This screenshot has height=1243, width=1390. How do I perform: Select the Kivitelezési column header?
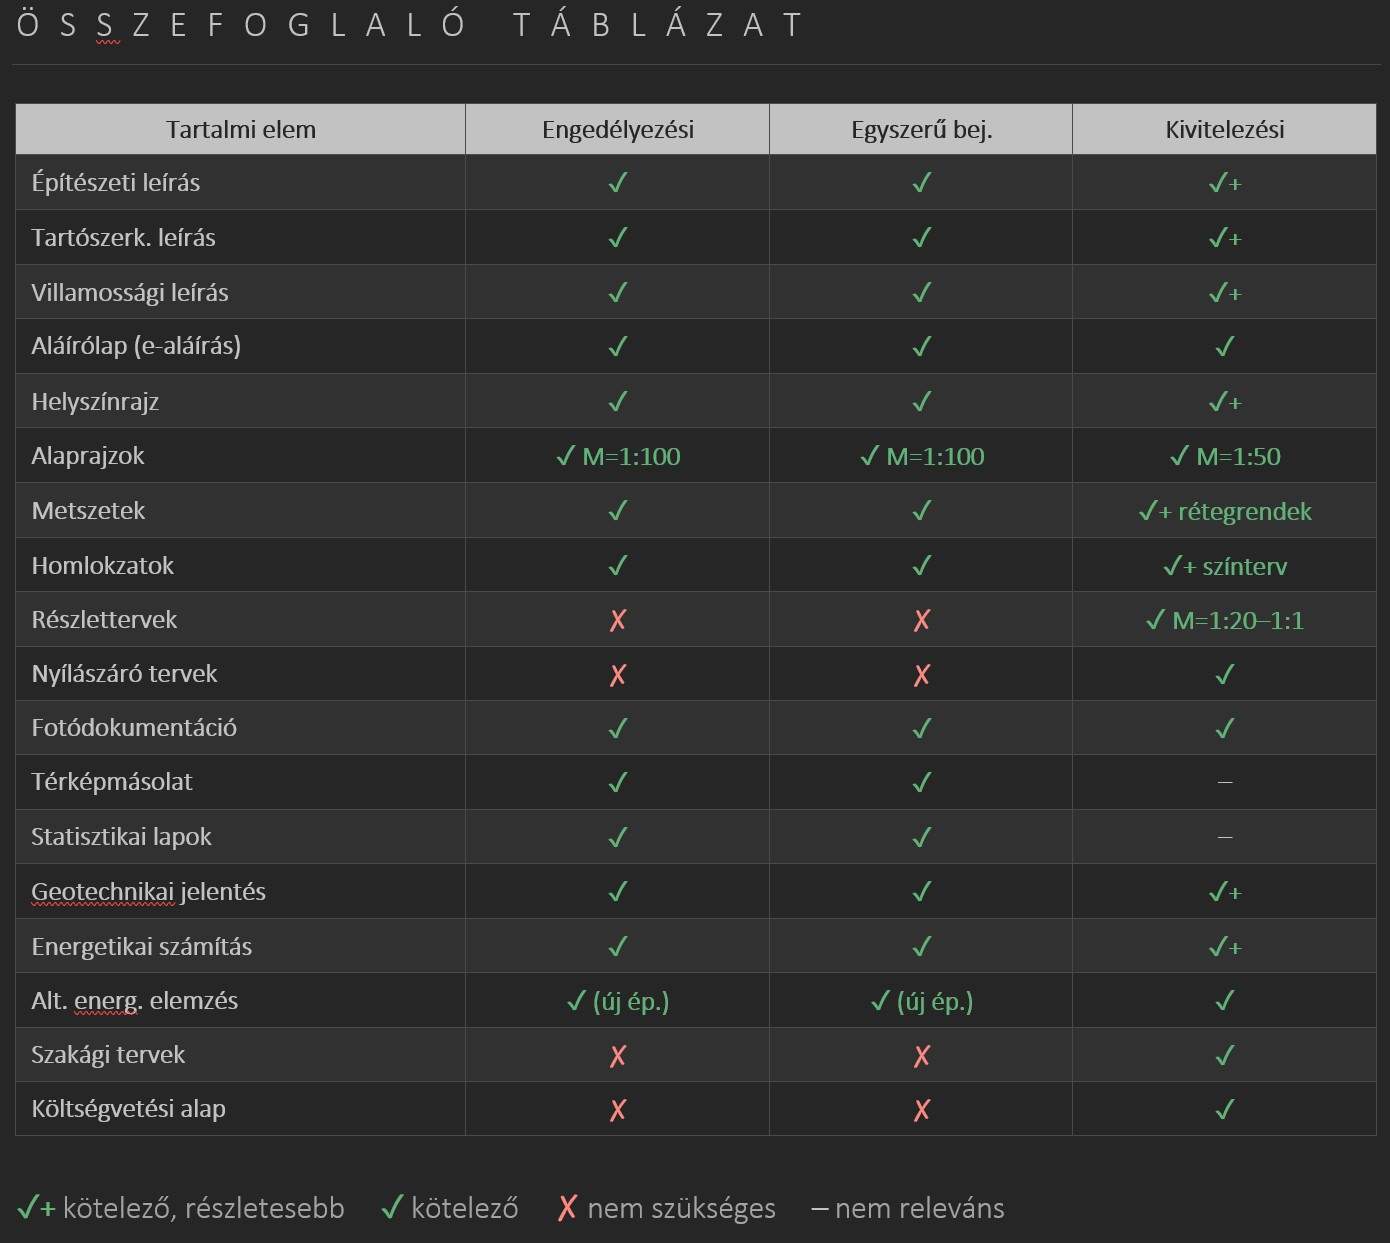coord(1225,130)
